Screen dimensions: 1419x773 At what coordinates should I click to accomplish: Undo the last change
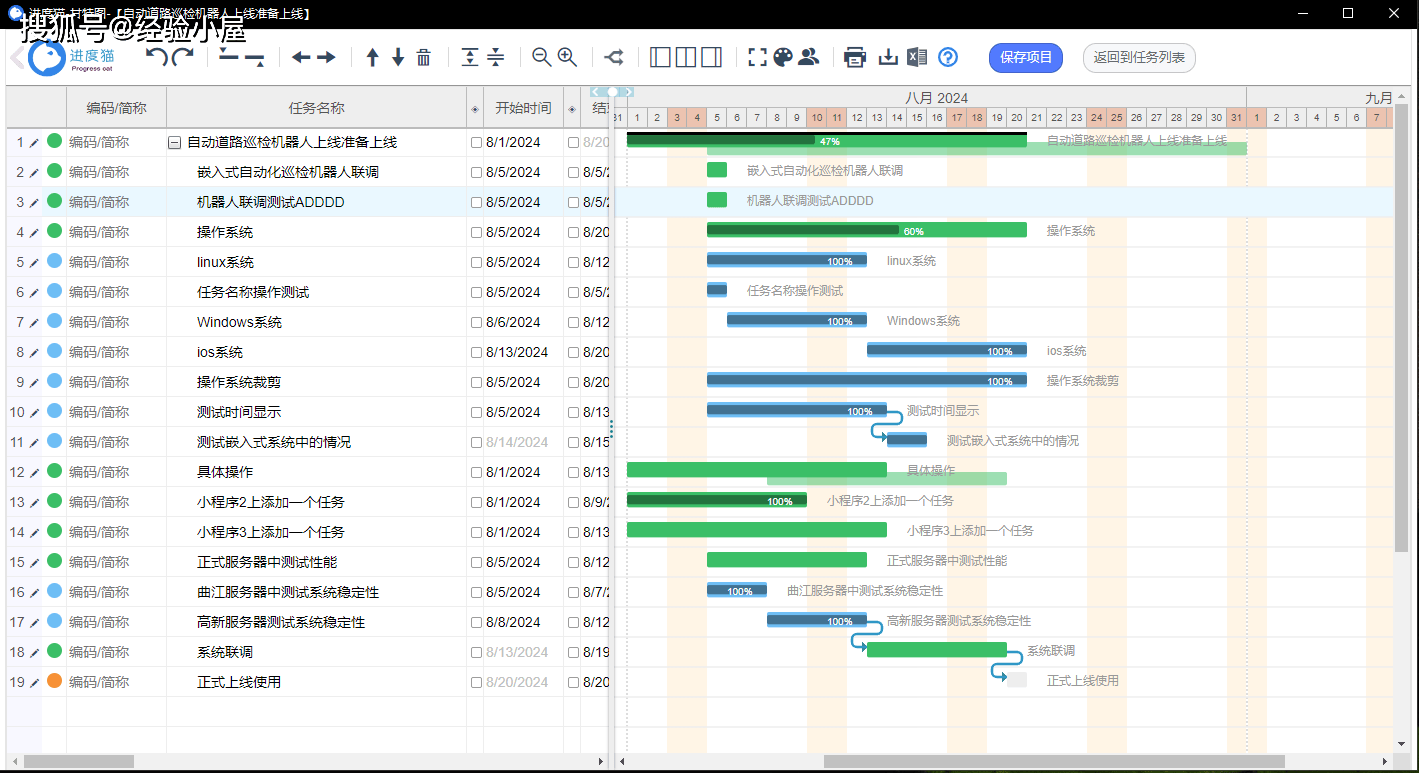pyautogui.click(x=157, y=57)
